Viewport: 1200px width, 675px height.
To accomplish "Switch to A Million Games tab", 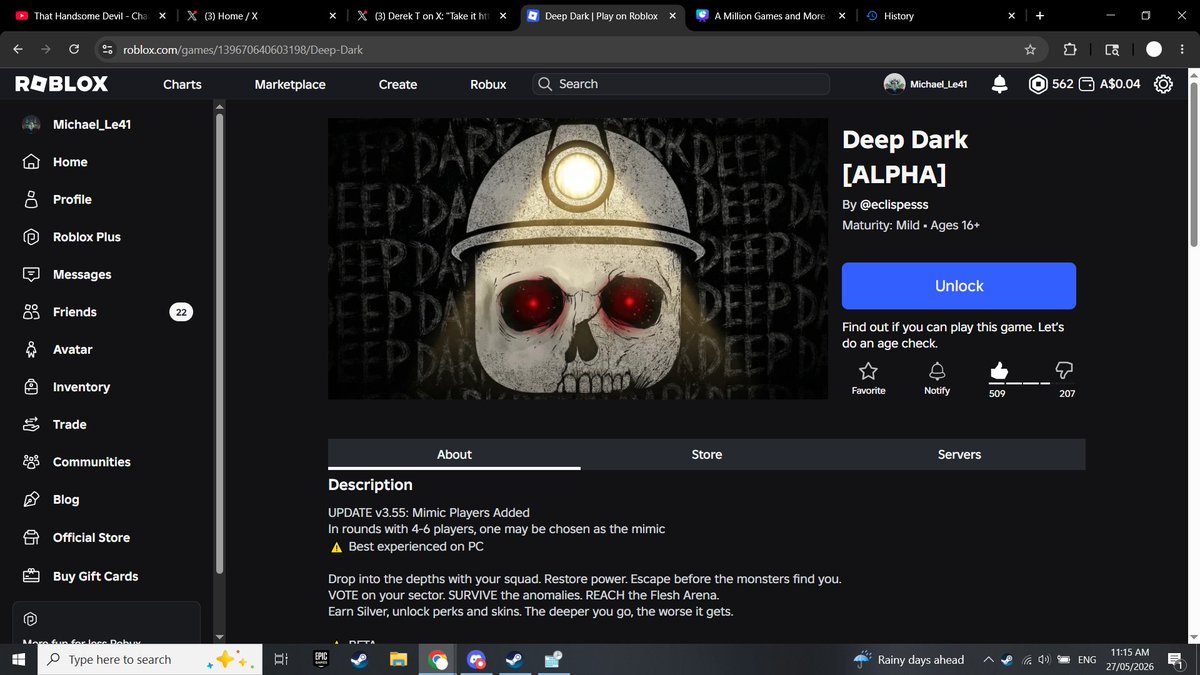I will click(x=770, y=16).
